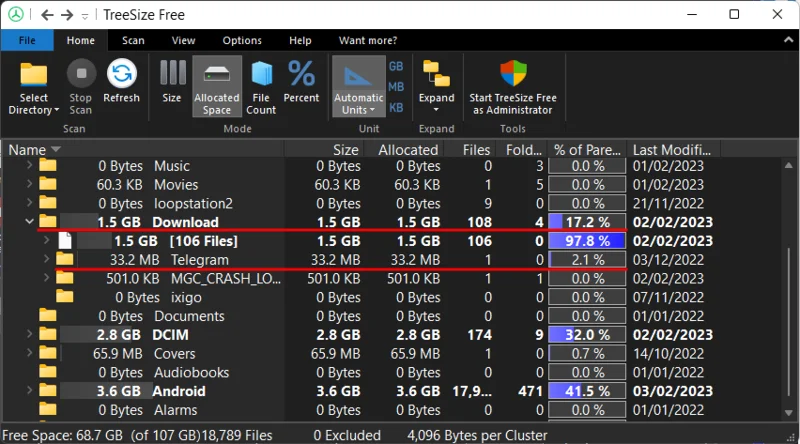The height and width of the screenshot is (444, 800).
Task: Set display unit to GB
Action: [396, 66]
